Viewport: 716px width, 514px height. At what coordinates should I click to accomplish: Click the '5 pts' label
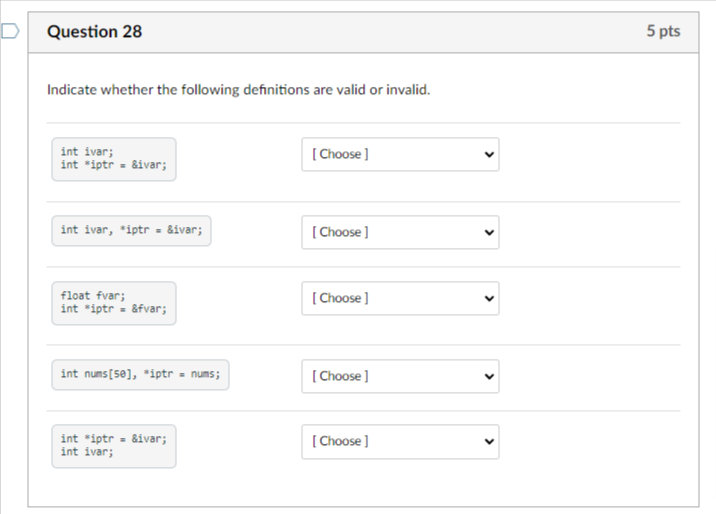click(x=663, y=31)
